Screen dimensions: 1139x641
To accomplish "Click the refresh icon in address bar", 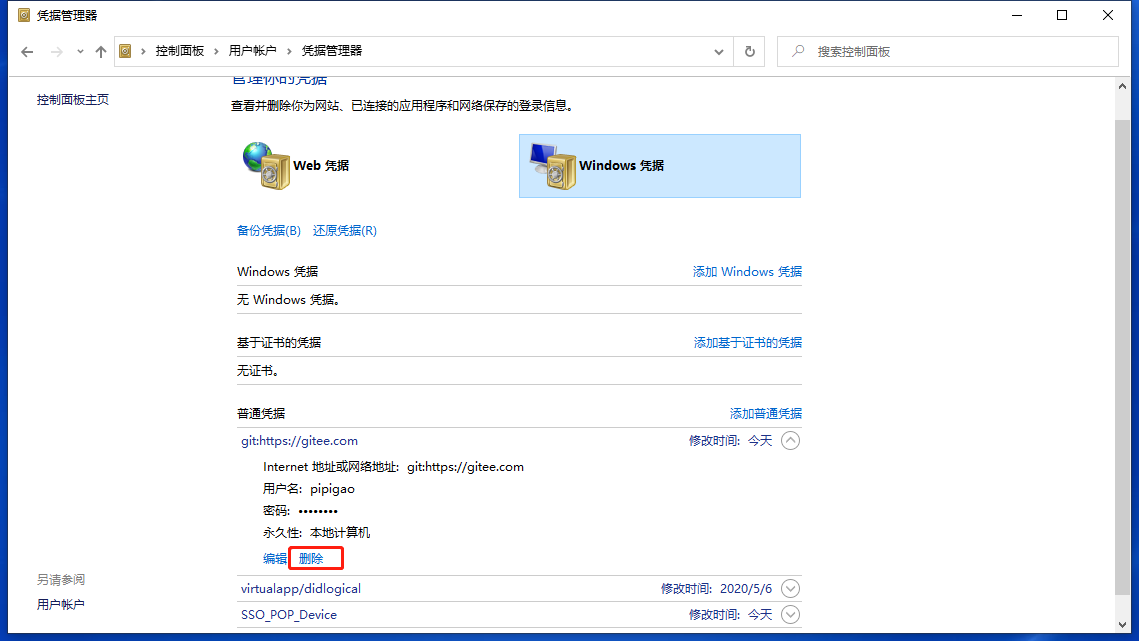I will point(748,51).
